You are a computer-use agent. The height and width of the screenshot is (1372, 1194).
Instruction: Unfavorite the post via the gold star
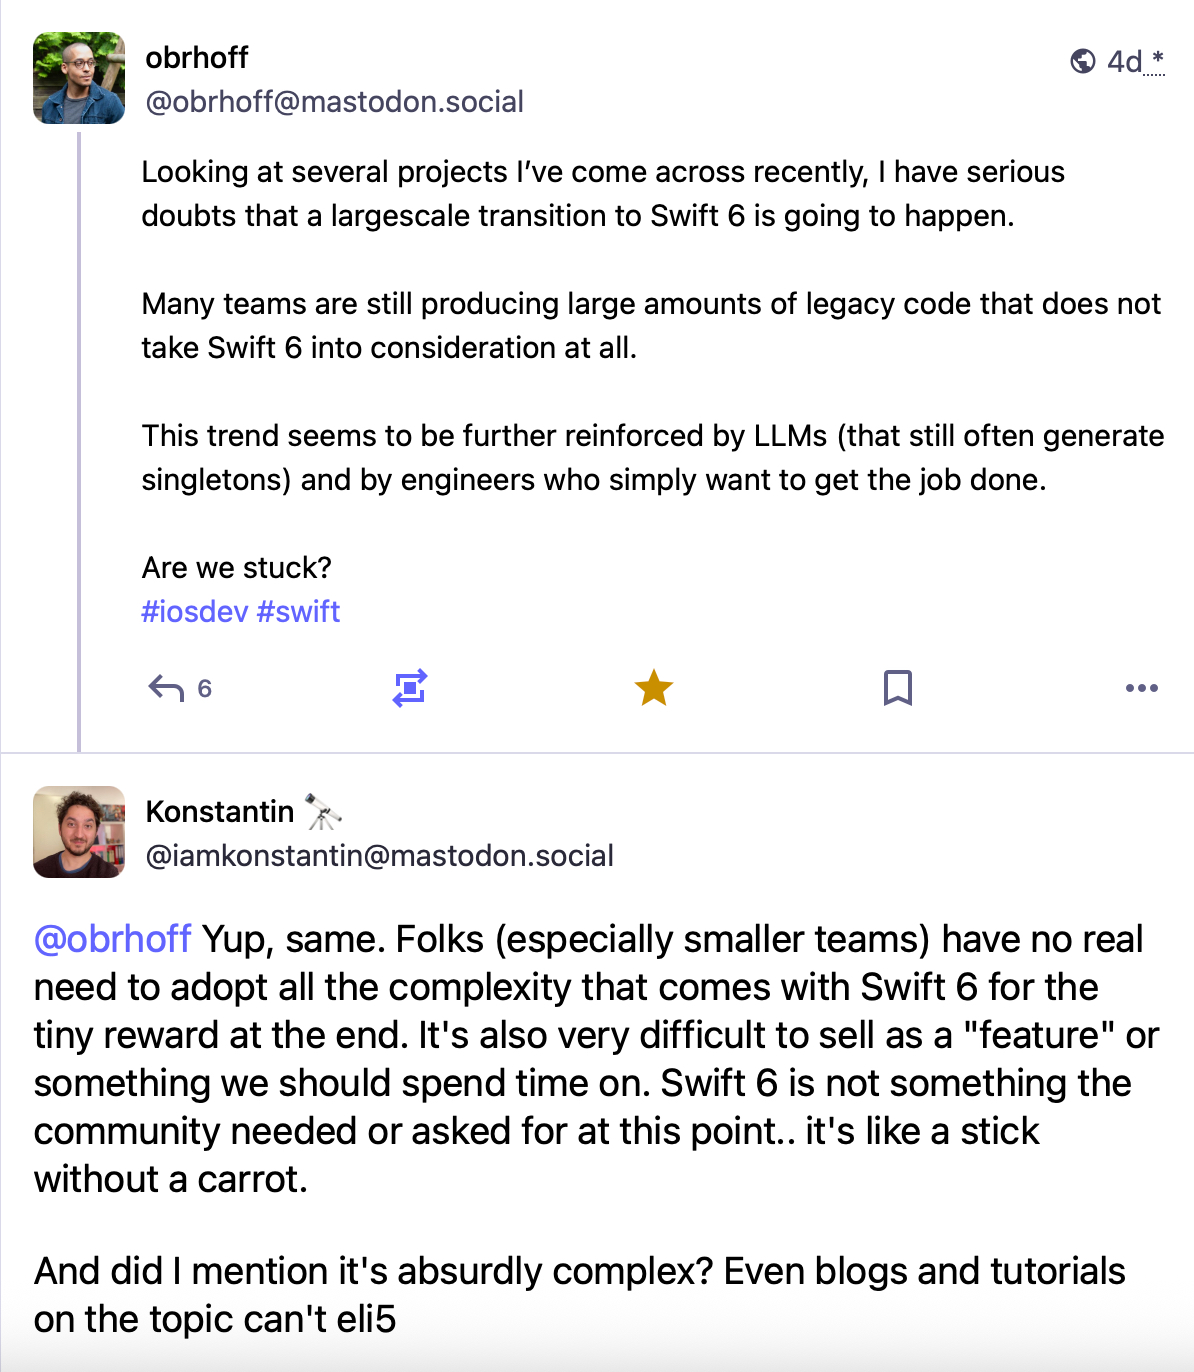(654, 688)
